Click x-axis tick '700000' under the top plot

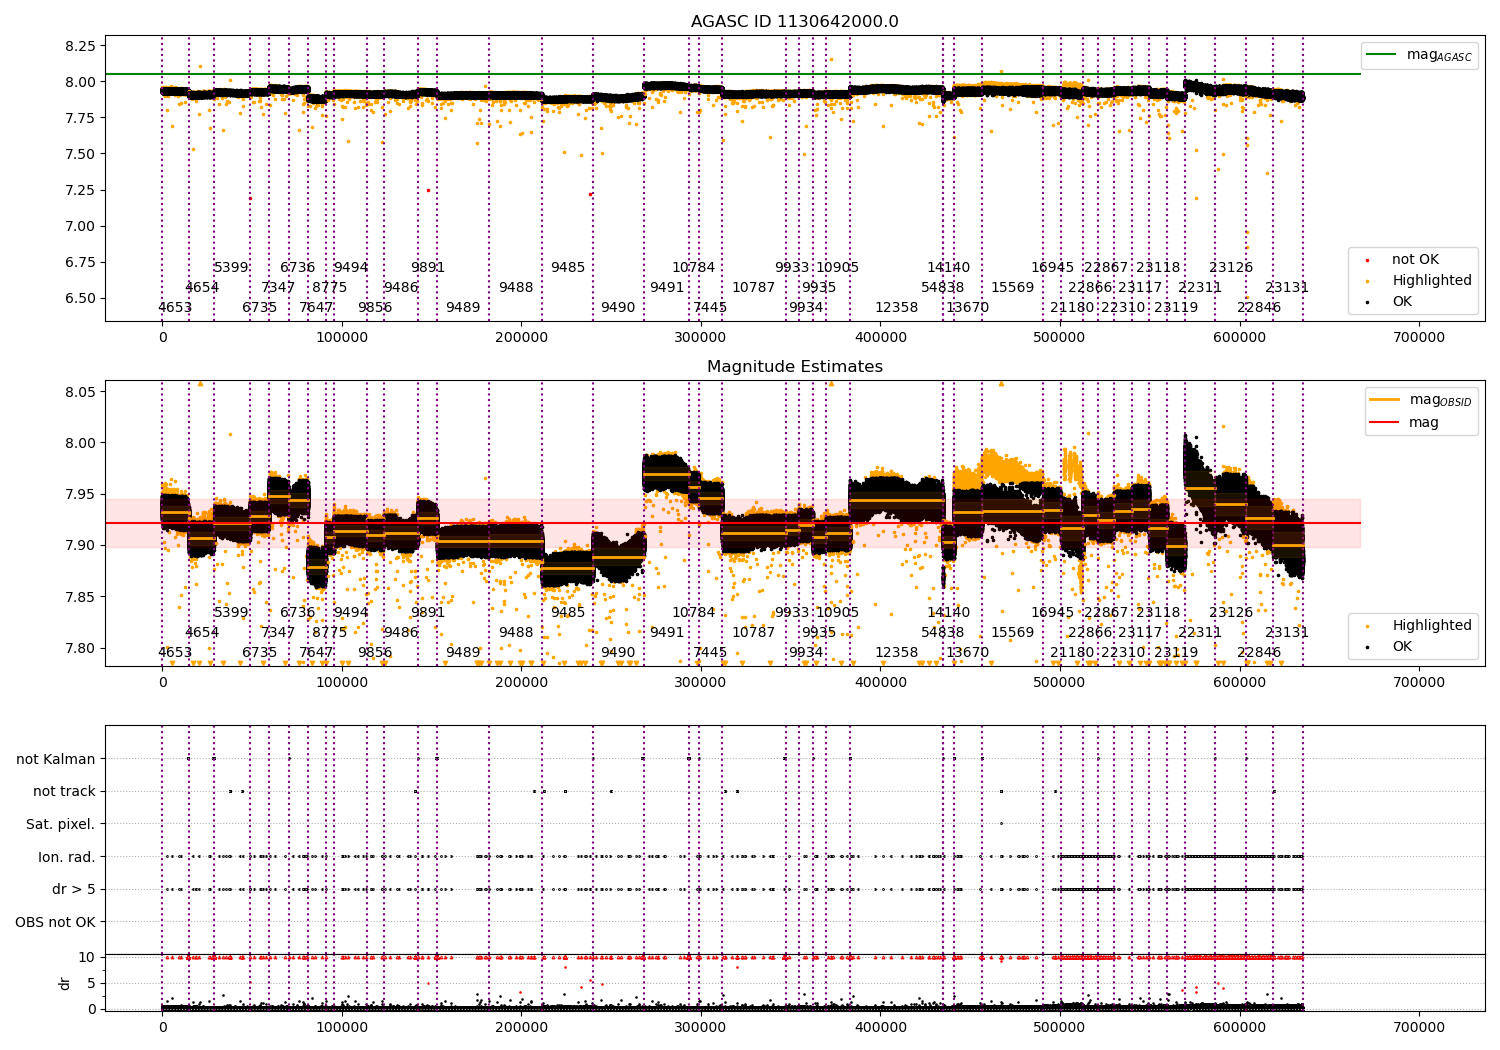(x=1419, y=338)
